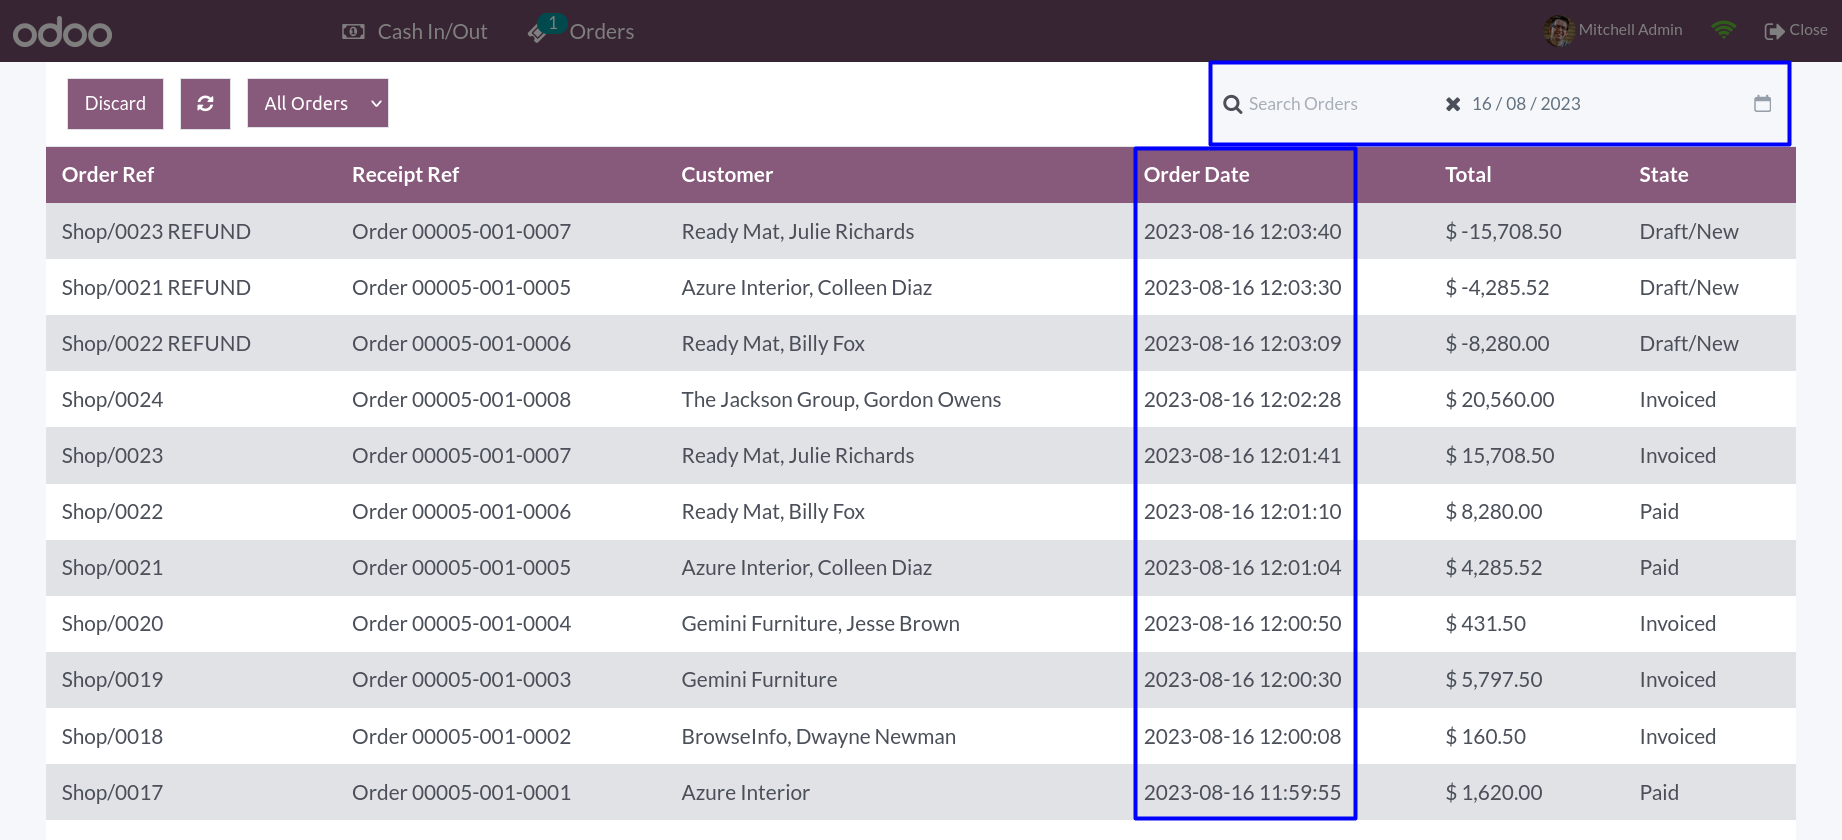Screen dimensions: 1842x840
Task: Select order Shop/0019
Action: [920, 680]
